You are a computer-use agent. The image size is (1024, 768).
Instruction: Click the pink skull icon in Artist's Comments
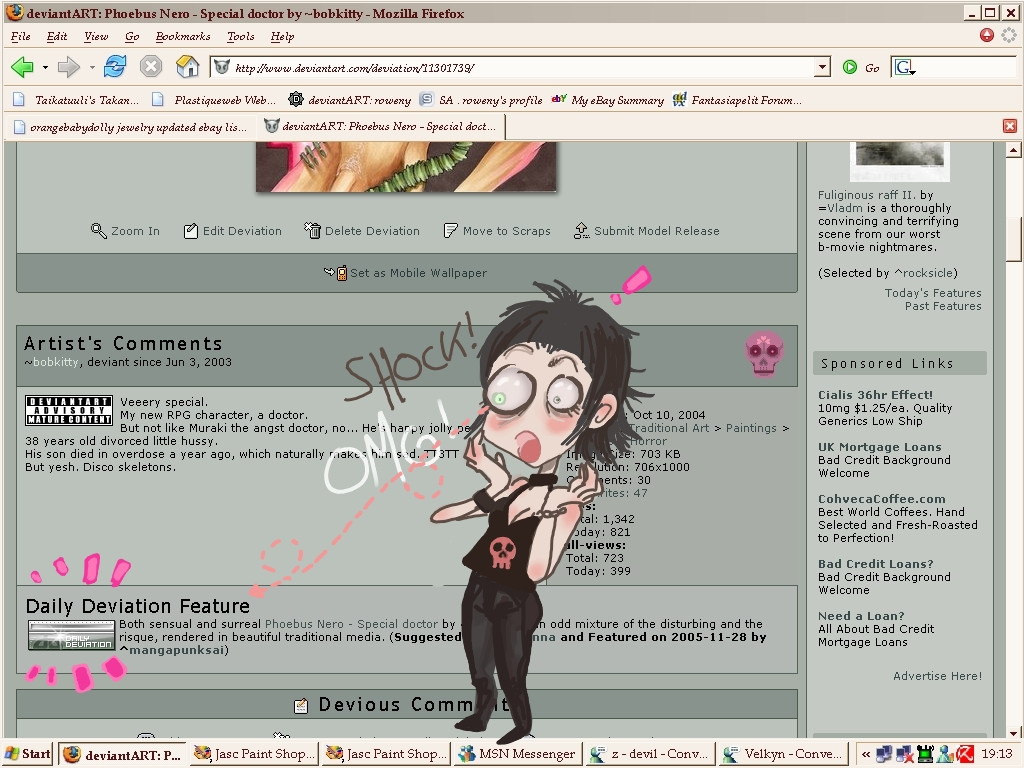(x=764, y=353)
